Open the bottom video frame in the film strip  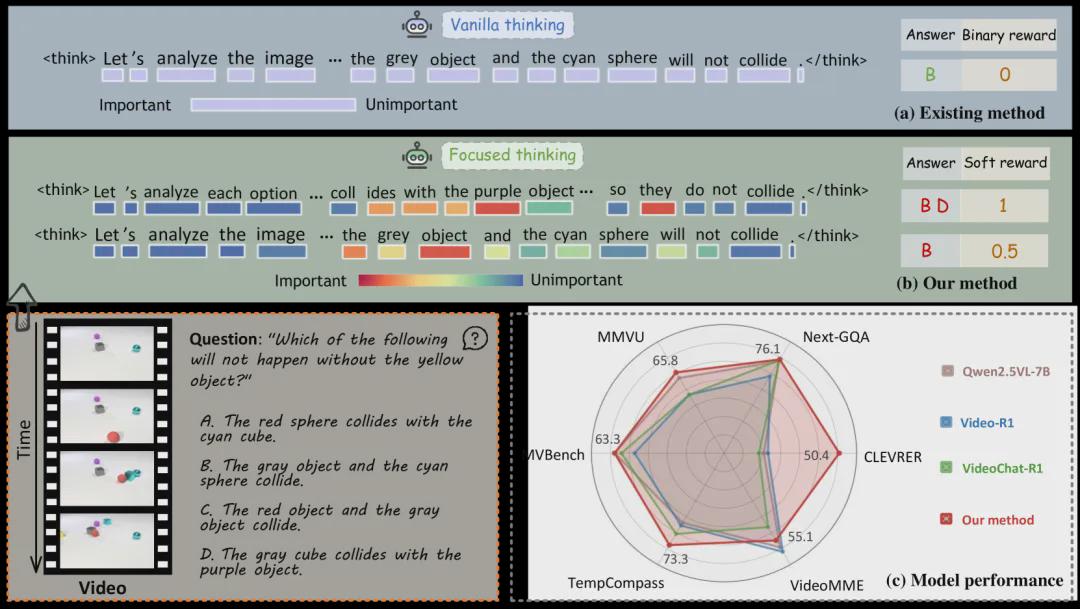coord(106,538)
